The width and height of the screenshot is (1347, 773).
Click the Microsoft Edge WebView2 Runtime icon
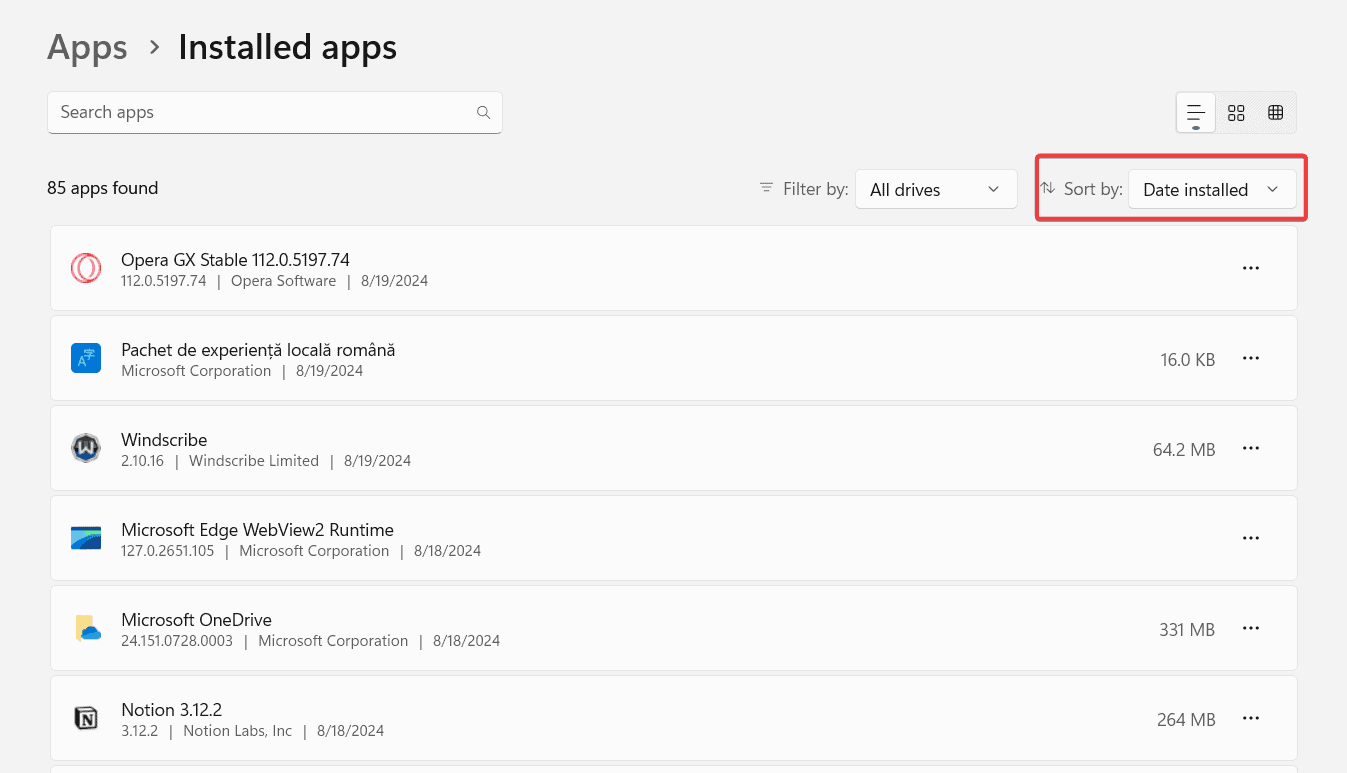point(86,538)
